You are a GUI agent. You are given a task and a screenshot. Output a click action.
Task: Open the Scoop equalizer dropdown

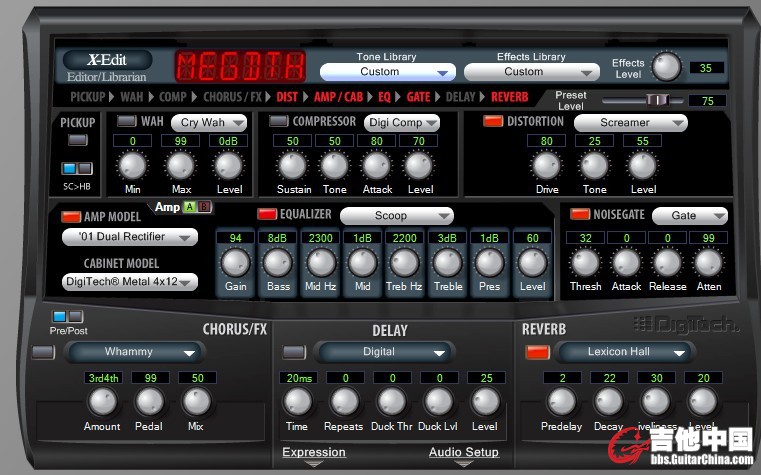point(397,216)
